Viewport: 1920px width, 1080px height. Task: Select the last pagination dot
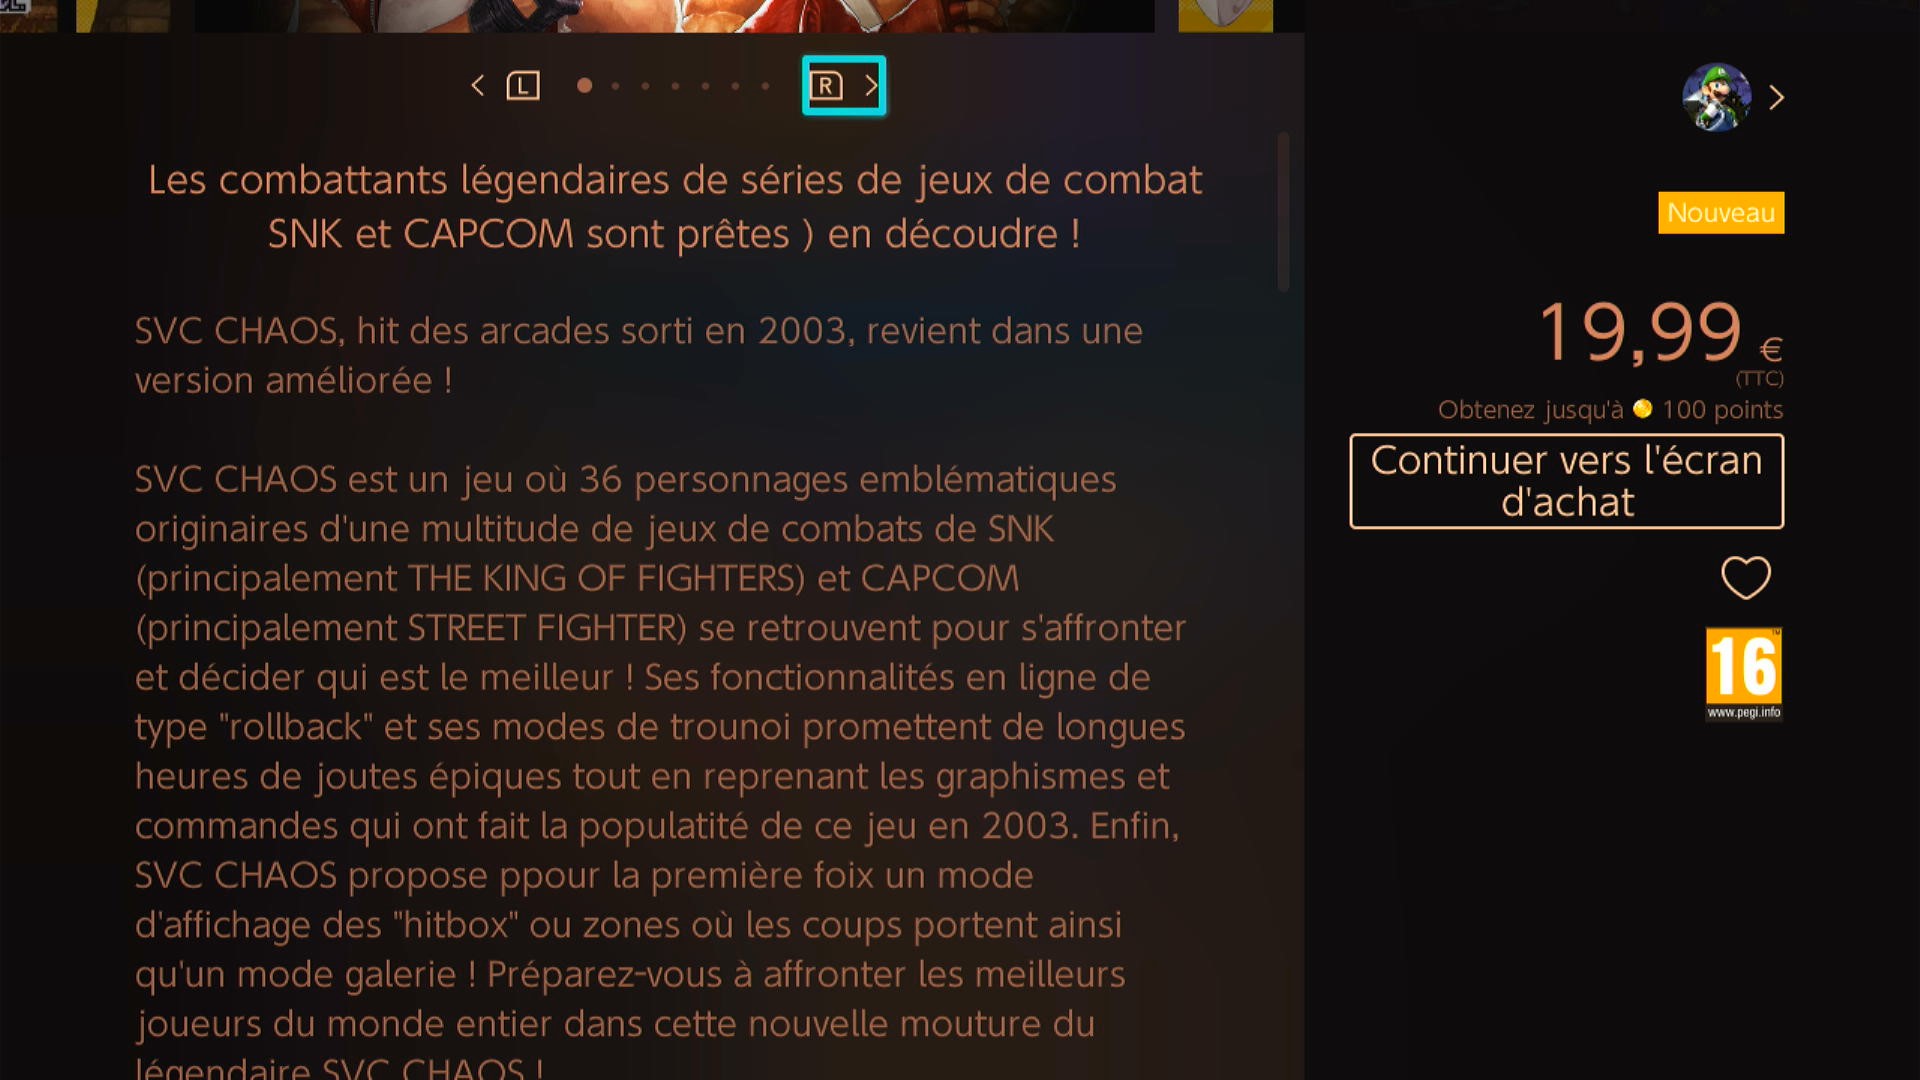click(765, 86)
